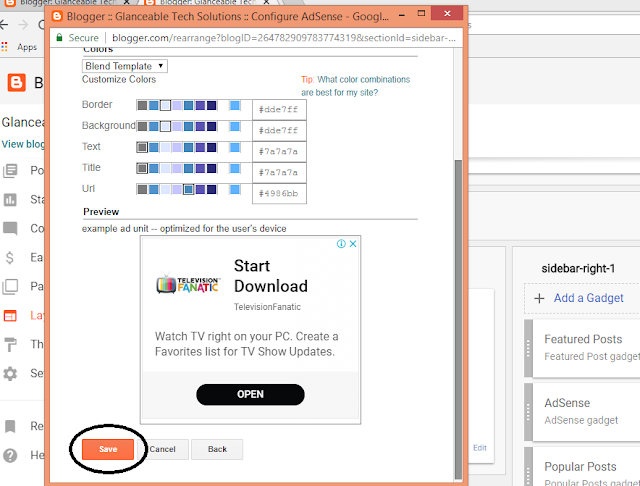Click the Edit link in the layout page
Screen dimensions: 640x486
(480, 448)
